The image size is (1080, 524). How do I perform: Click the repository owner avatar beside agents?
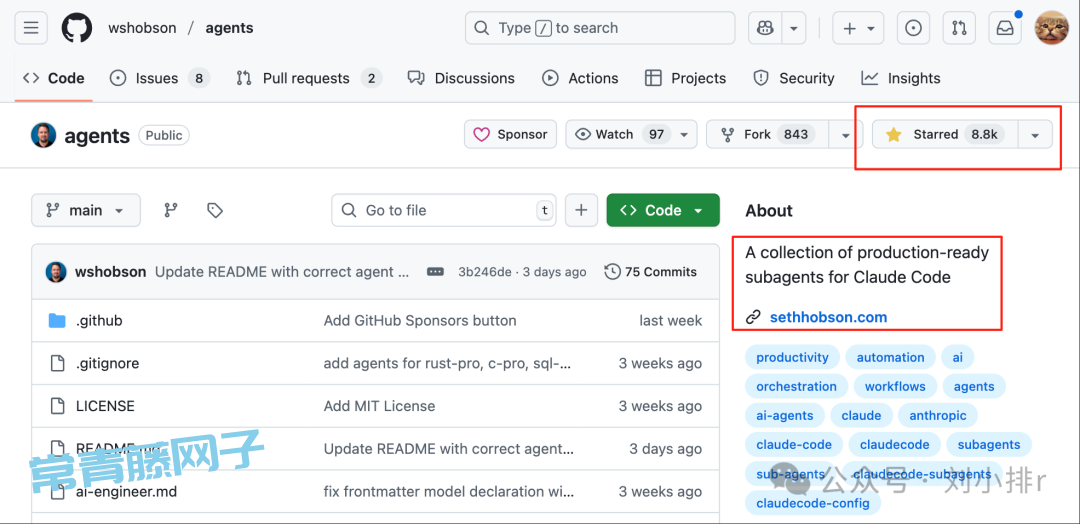[x=43, y=135]
